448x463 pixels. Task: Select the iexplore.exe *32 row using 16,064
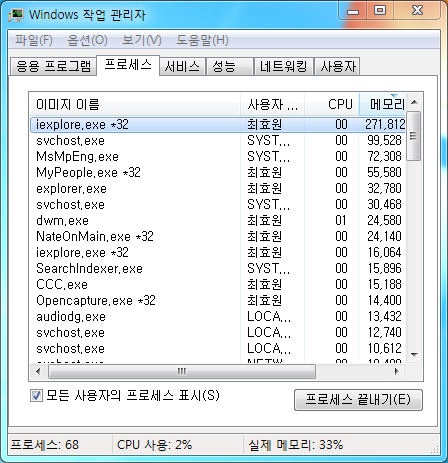(218, 252)
